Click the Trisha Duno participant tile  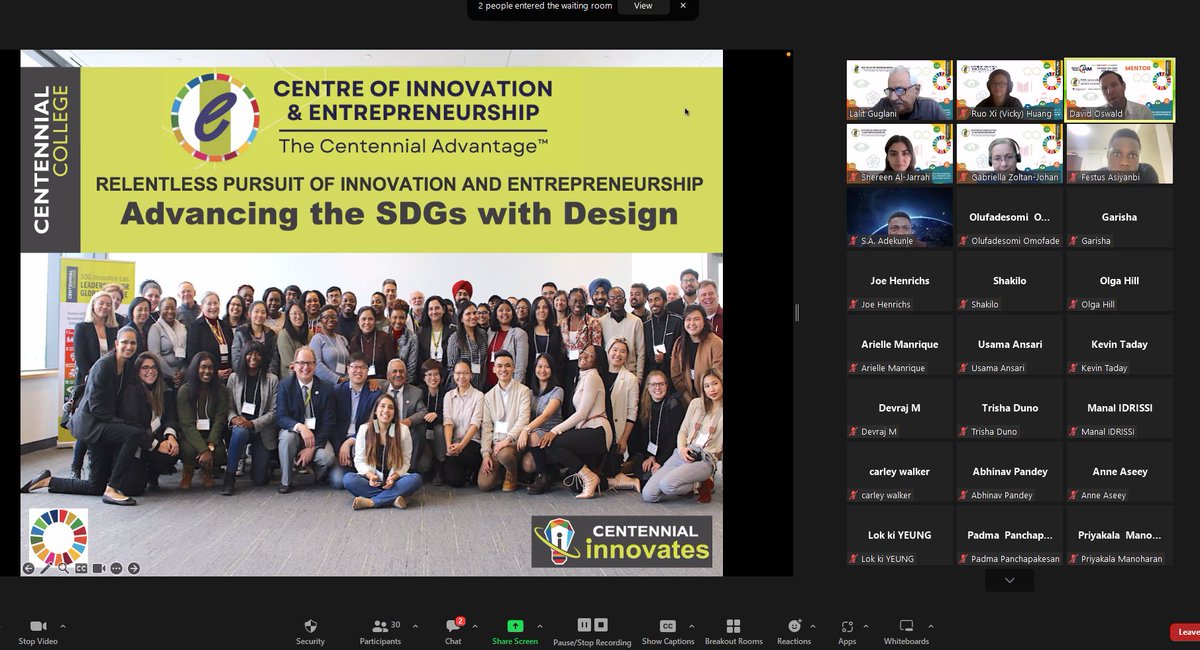point(1009,408)
